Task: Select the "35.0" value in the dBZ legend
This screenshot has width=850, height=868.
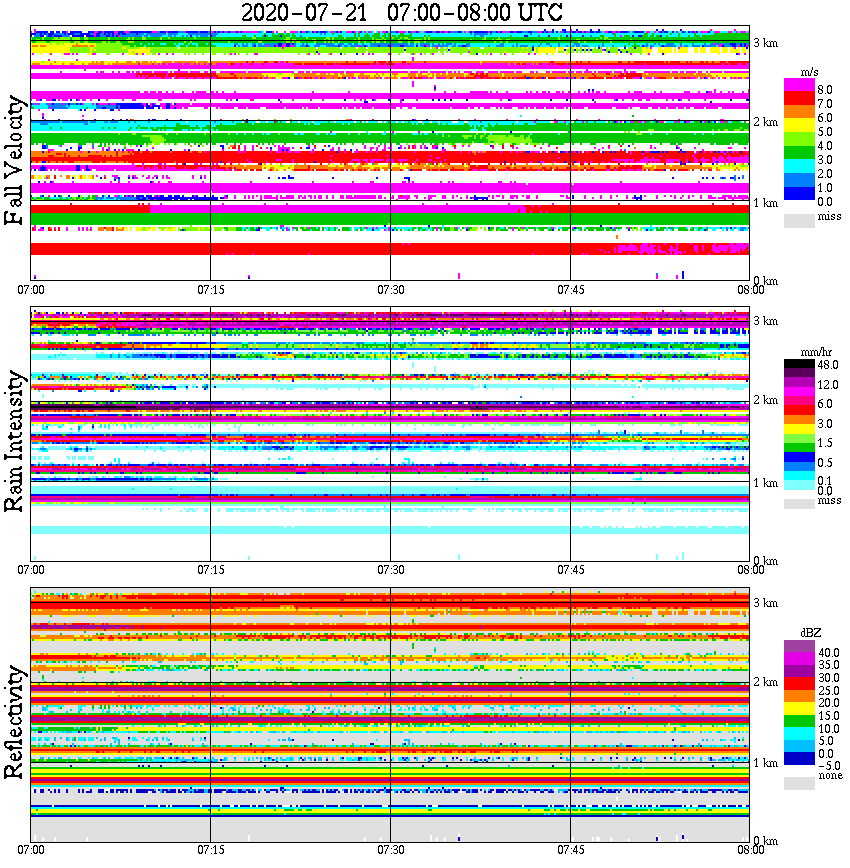Action: (829, 665)
